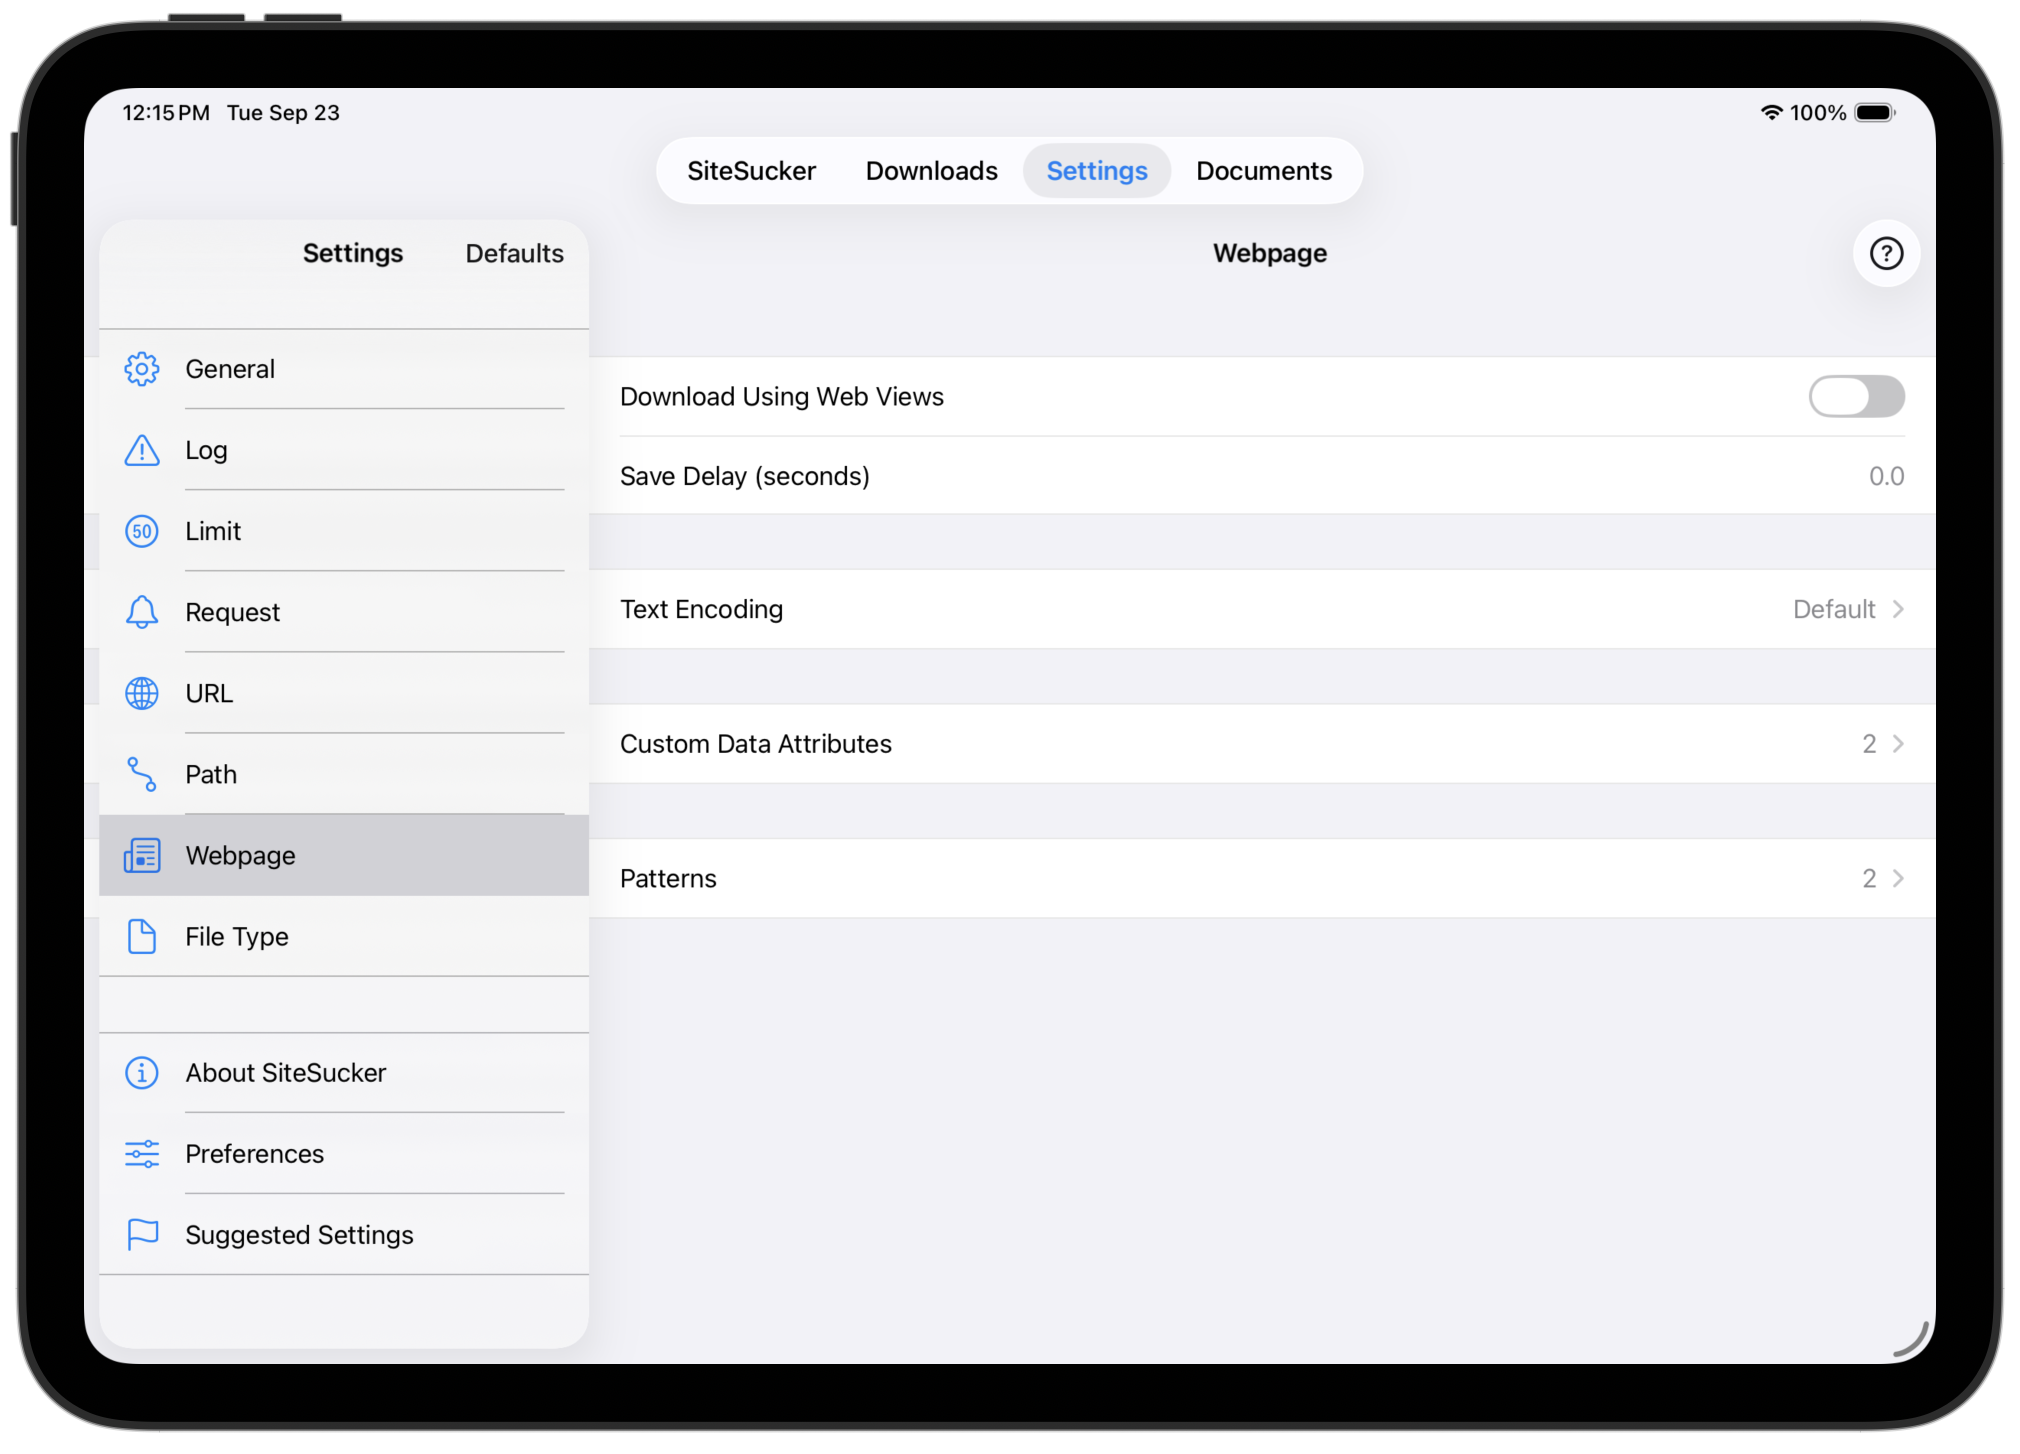Click the File Type document icon

coord(142,936)
